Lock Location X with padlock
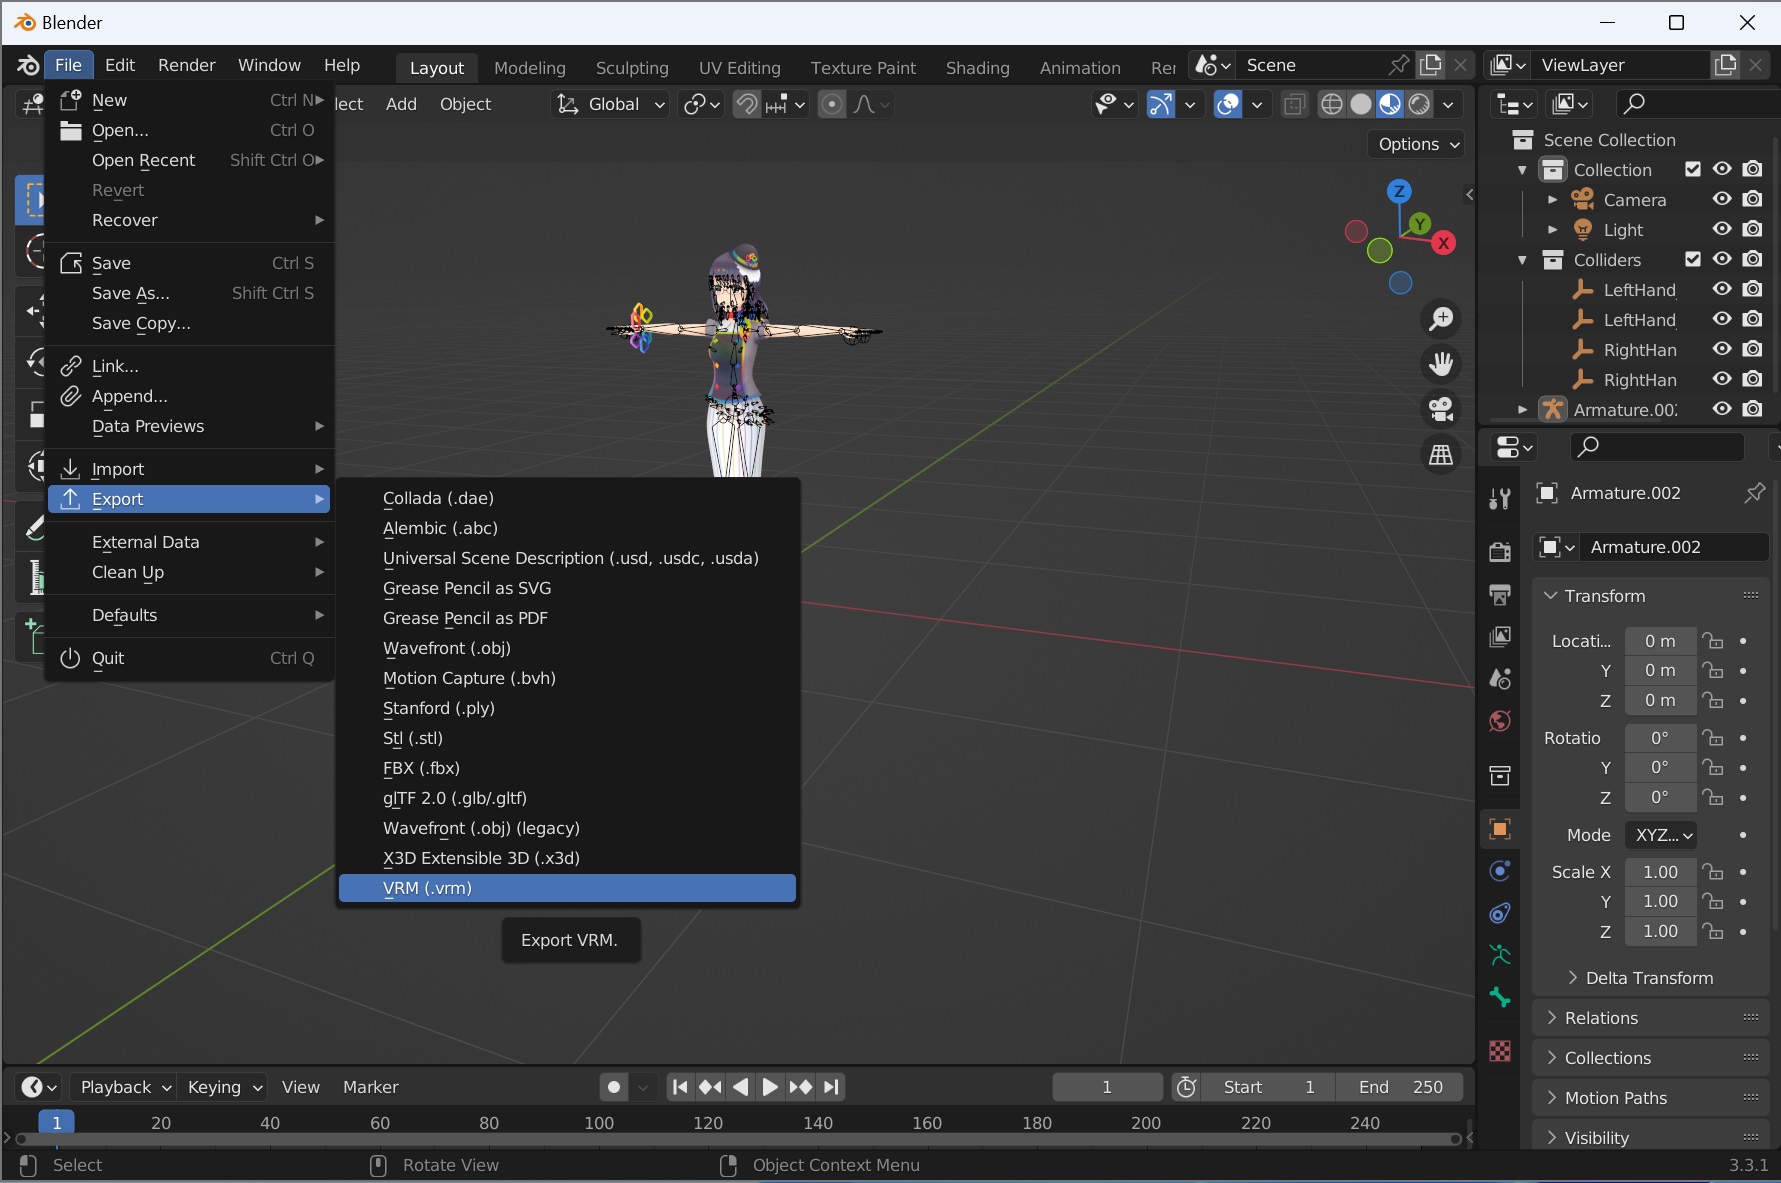 point(1714,641)
